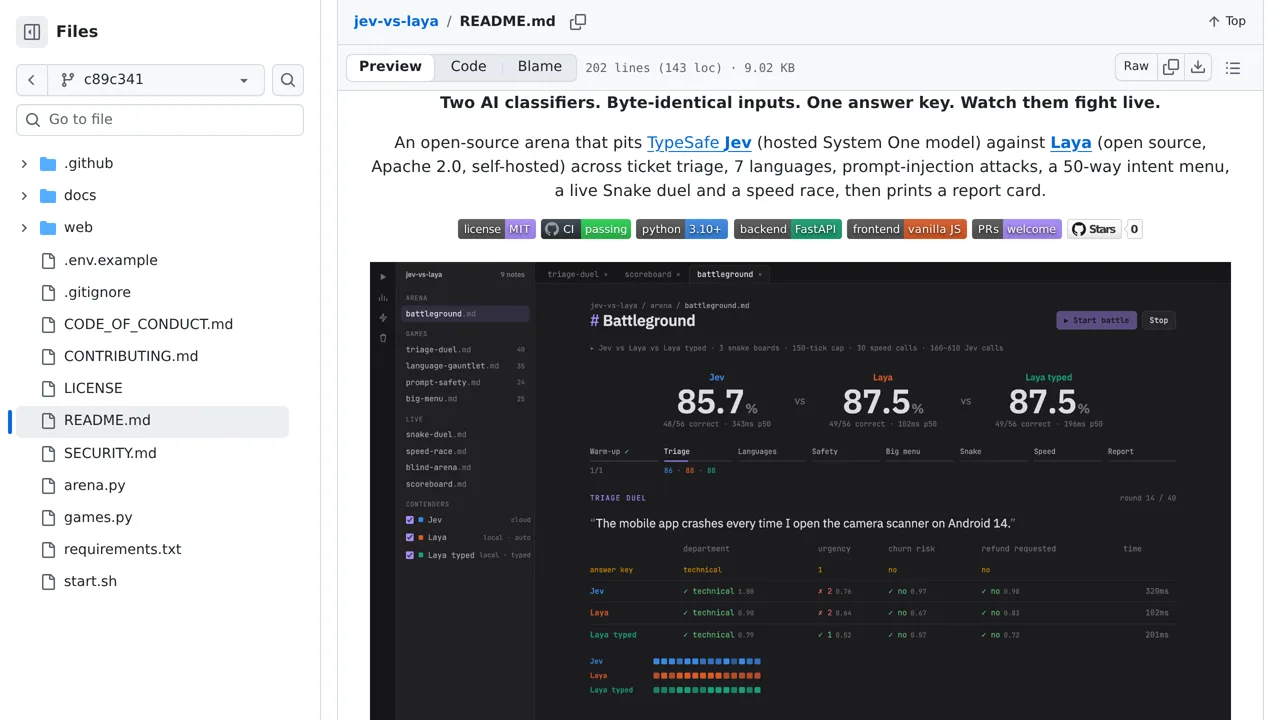This screenshot has width=1280, height=720.
Task: Copy raw file contents
Action: [x=1171, y=67]
